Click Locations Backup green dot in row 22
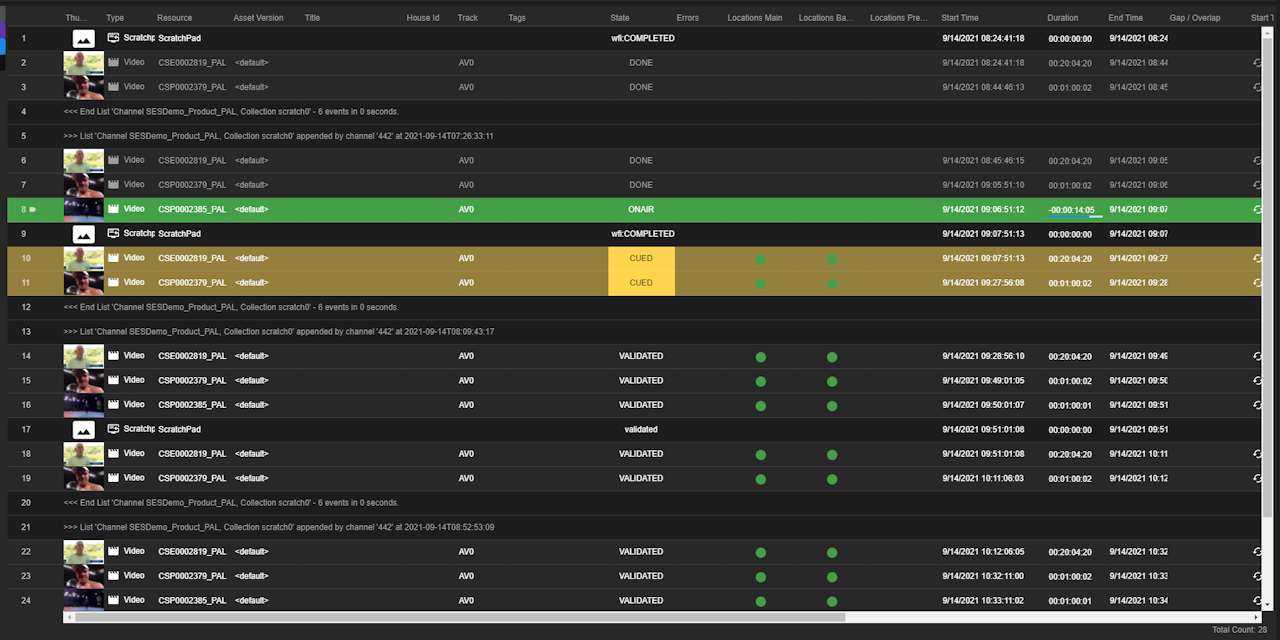The image size is (1280, 640). 831,552
